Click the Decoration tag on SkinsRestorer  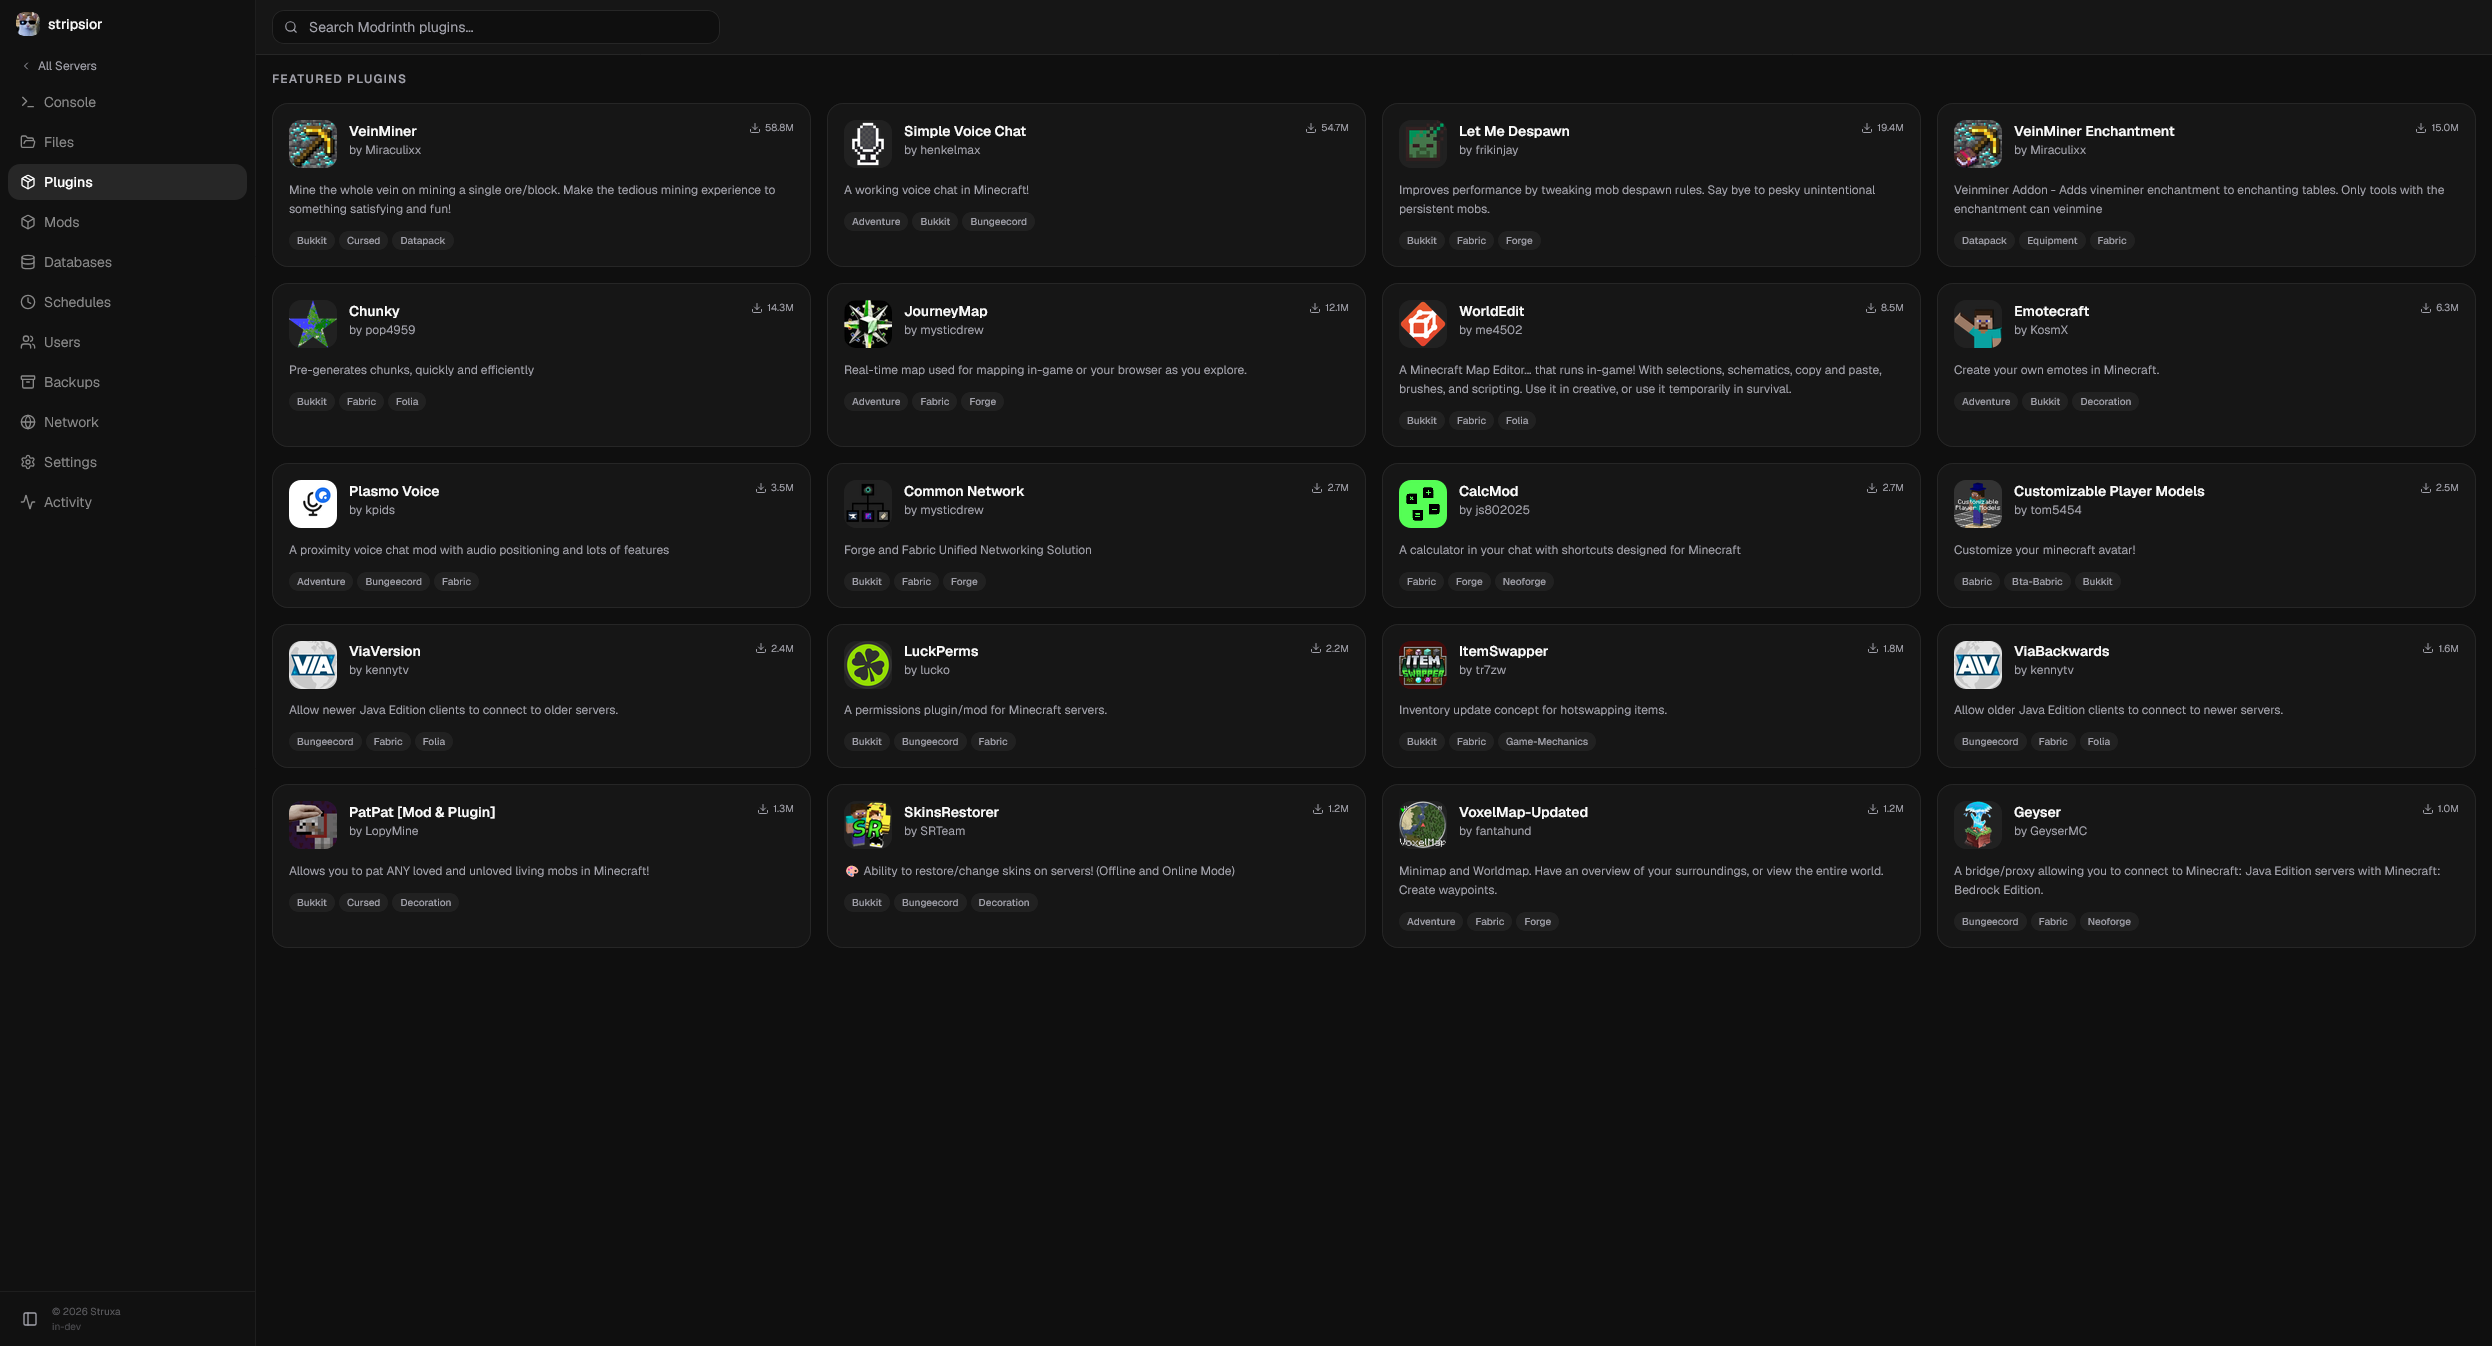coord(1004,903)
